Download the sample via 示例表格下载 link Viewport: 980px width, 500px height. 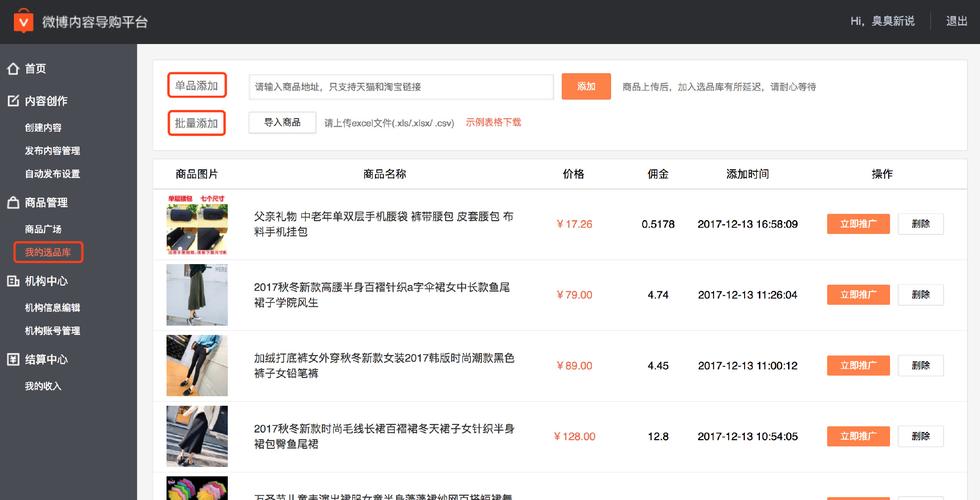[x=493, y=122]
